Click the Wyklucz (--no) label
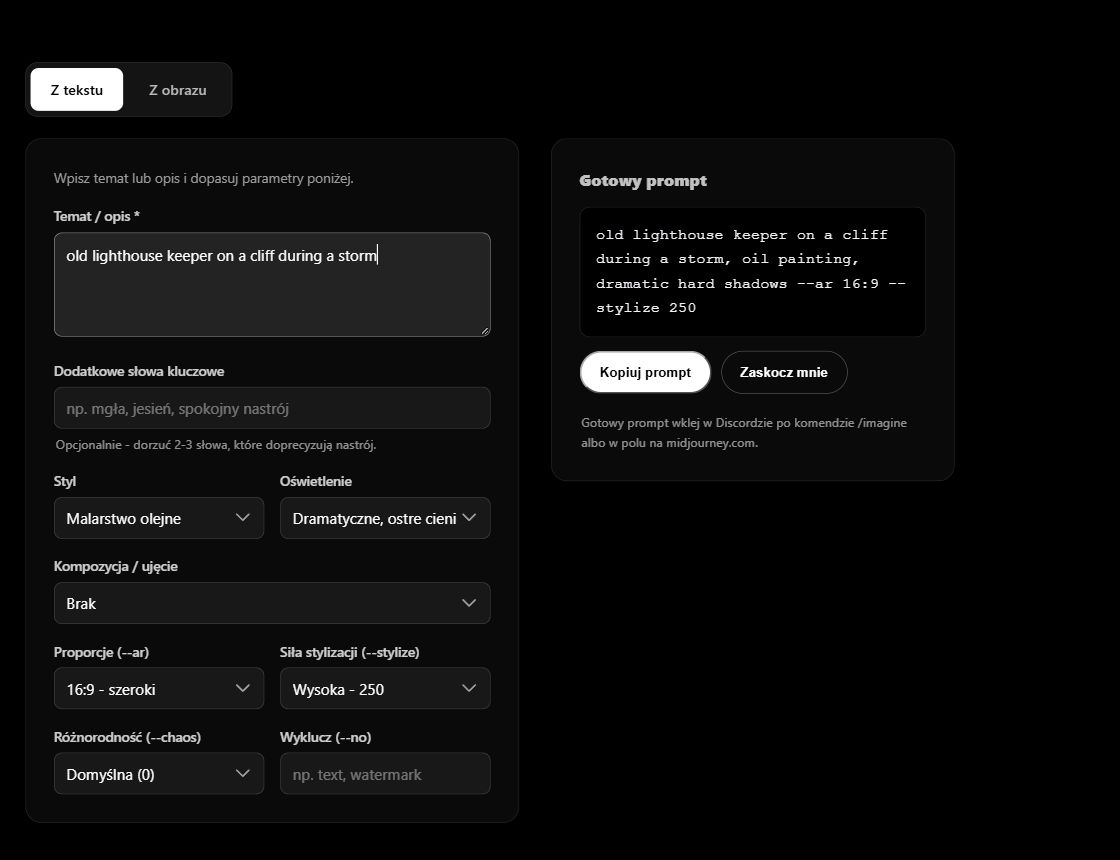 326,736
